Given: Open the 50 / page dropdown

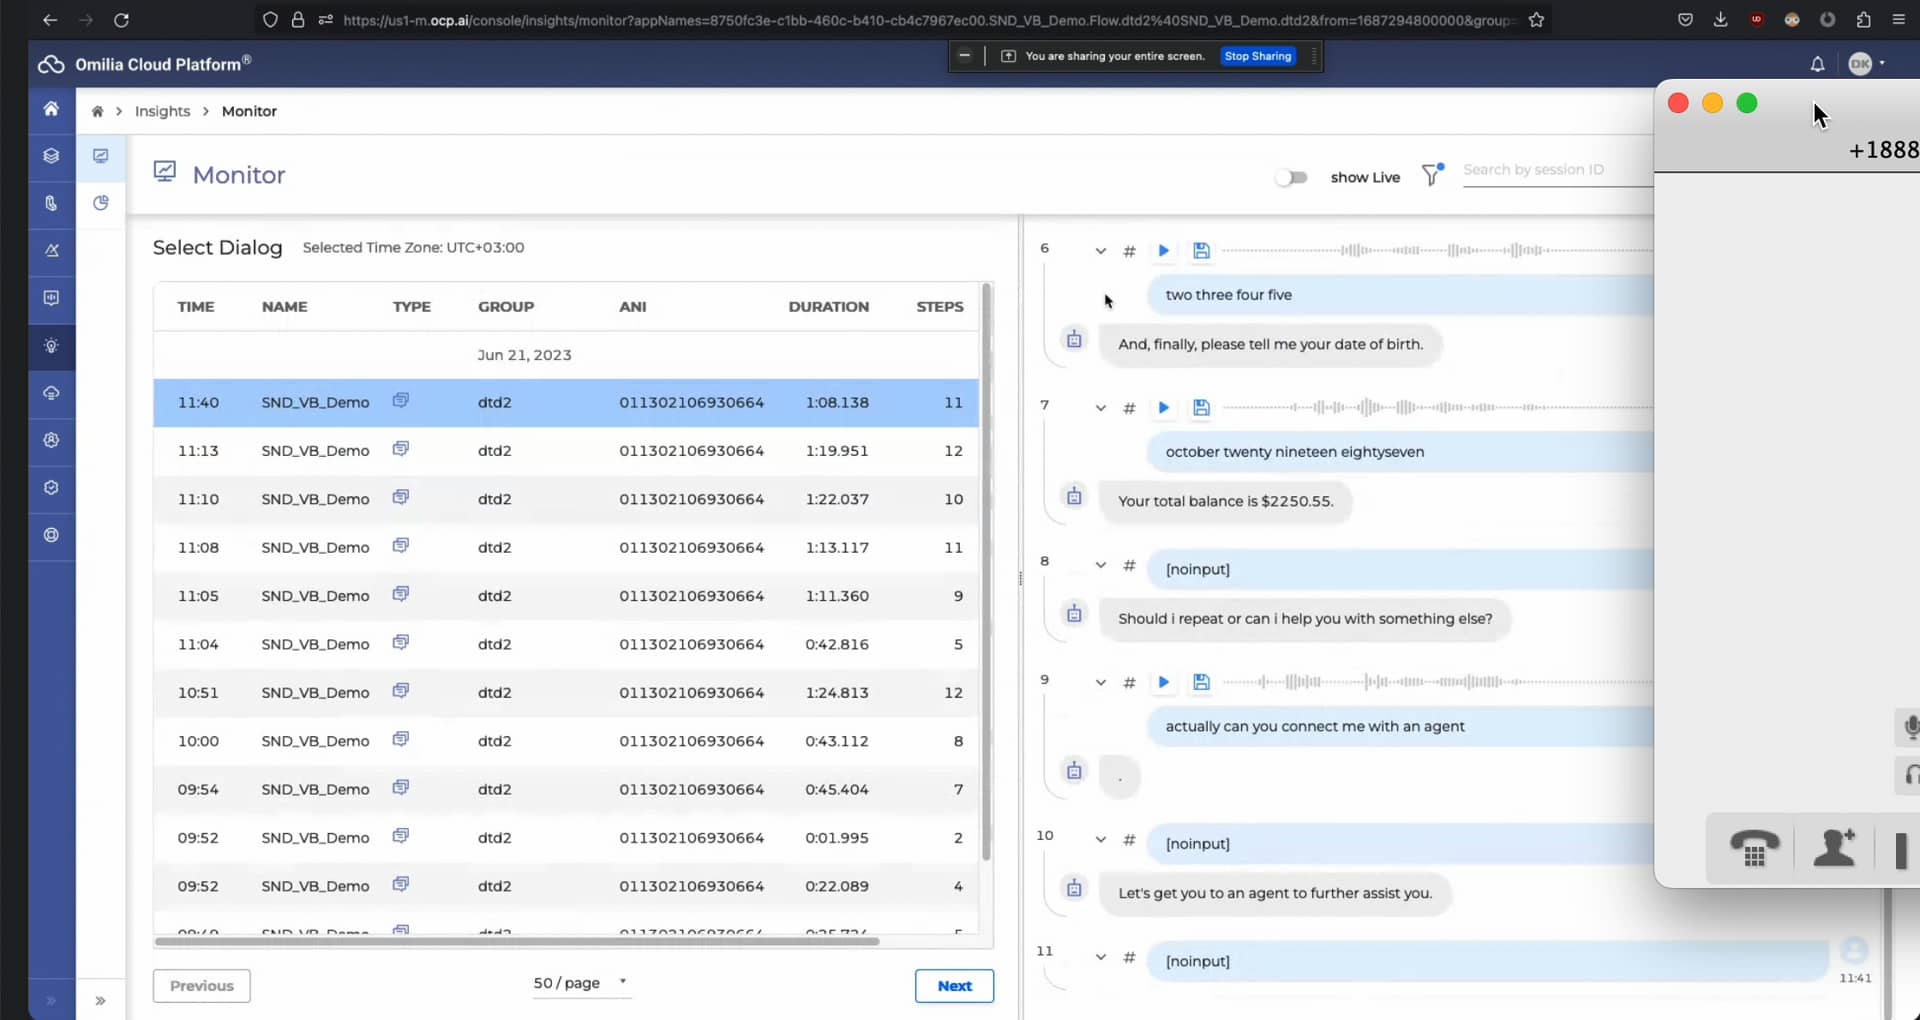Looking at the screenshot, I should (580, 983).
